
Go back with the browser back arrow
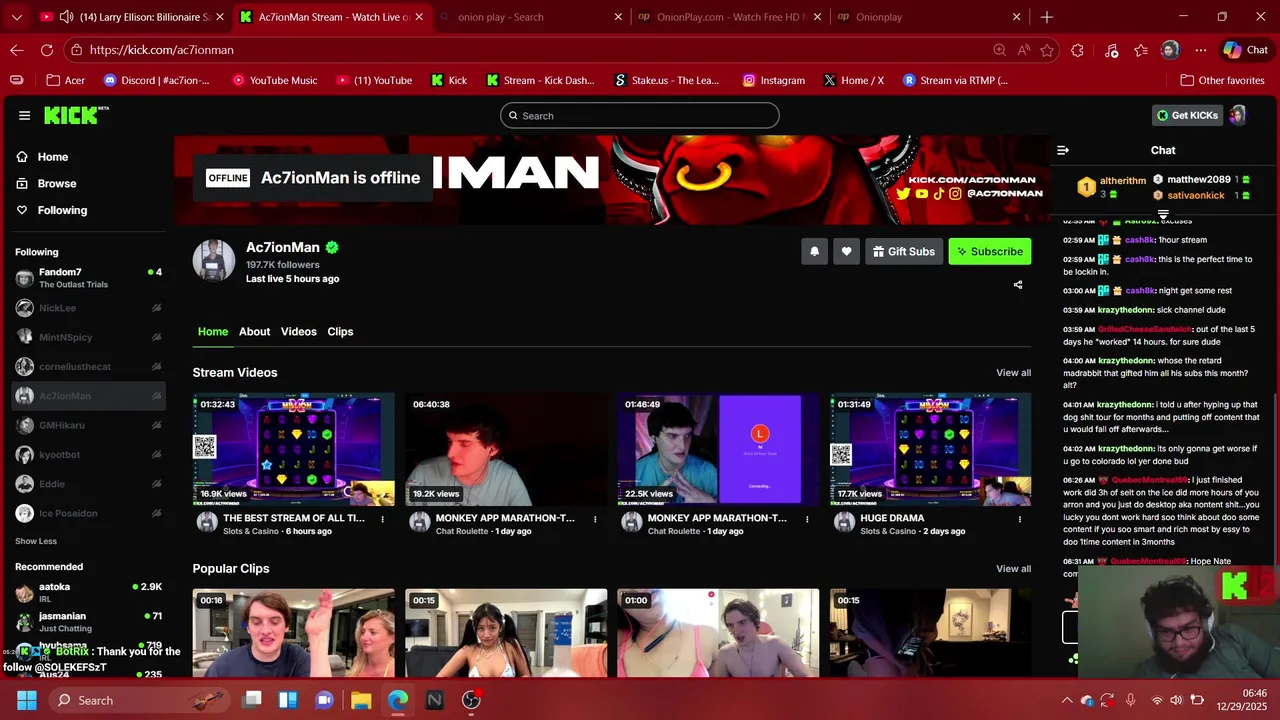17,50
